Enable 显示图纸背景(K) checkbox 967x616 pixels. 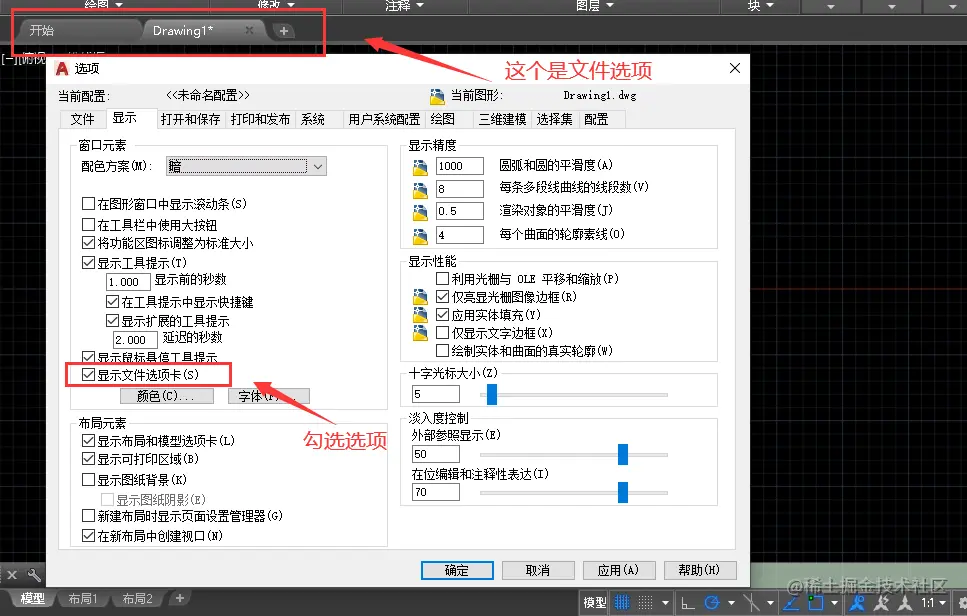pos(88,479)
